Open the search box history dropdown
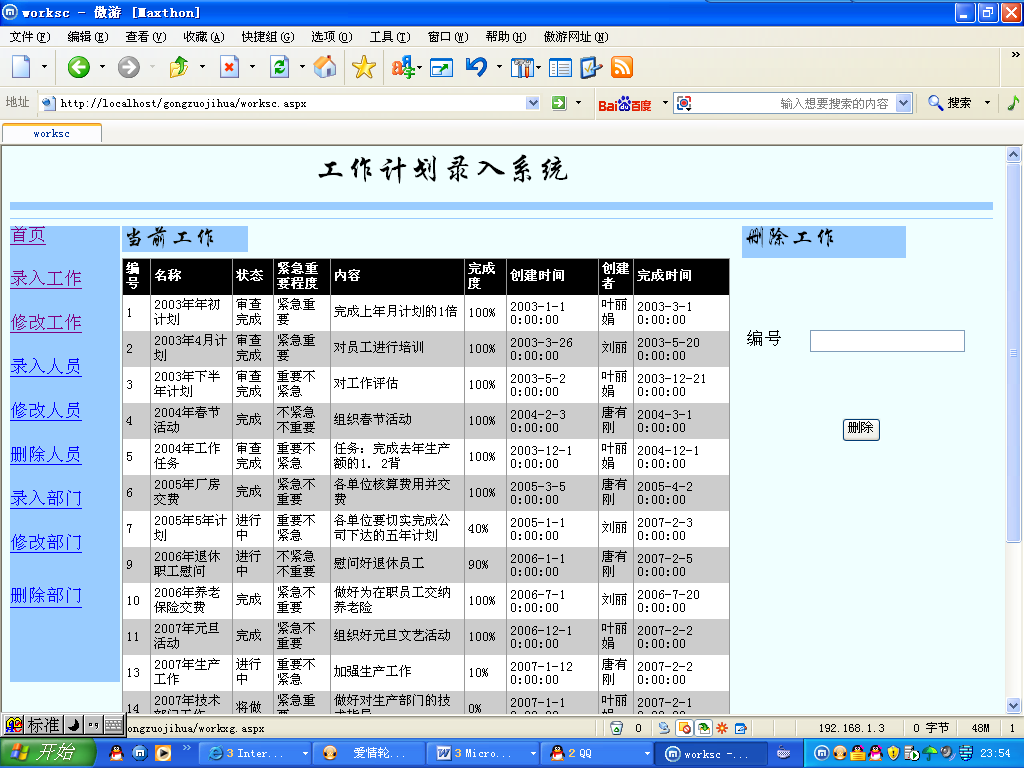Viewport: 1024px width, 768px height. [903, 103]
